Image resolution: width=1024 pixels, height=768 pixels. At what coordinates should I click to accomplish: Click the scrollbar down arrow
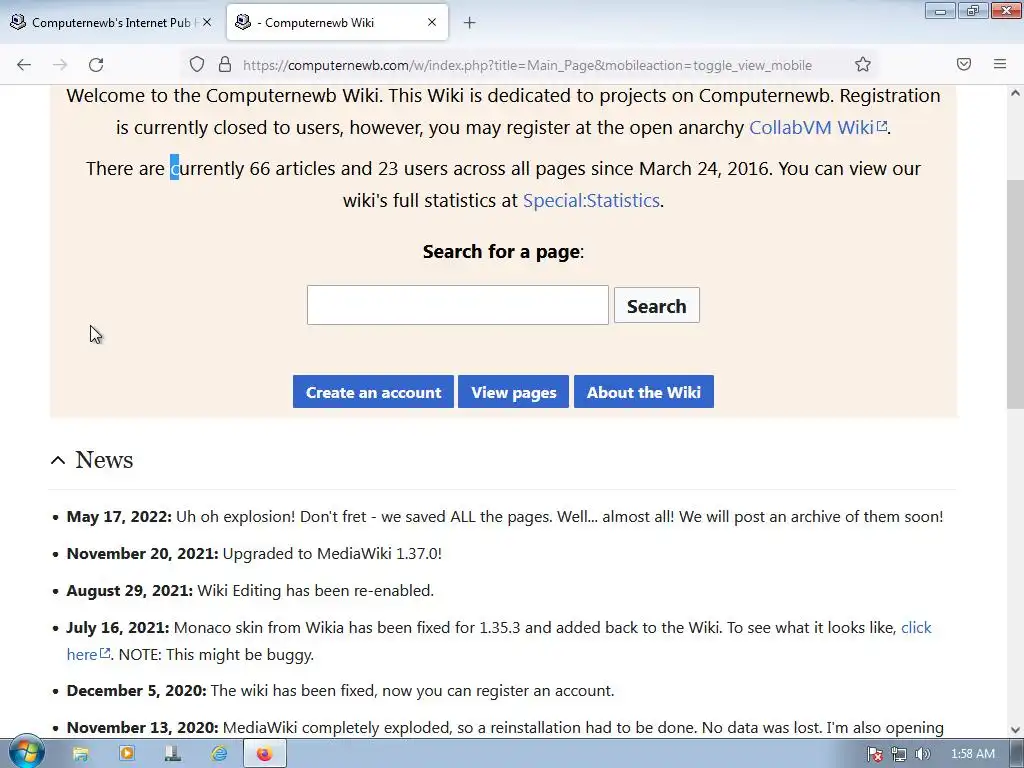click(x=1015, y=730)
